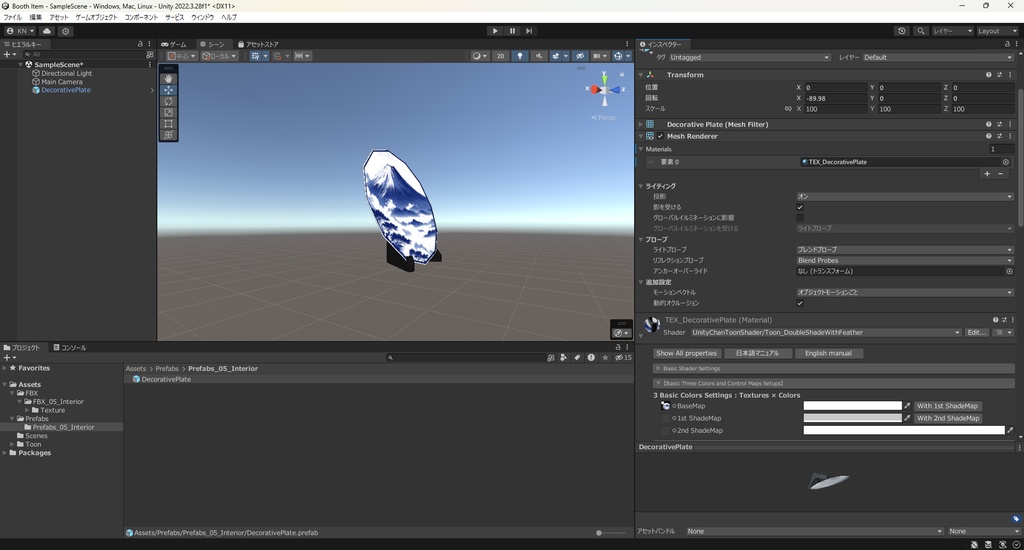The image size is (1024, 550).
Task: Select the Scale tool
Action: coord(168,112)
